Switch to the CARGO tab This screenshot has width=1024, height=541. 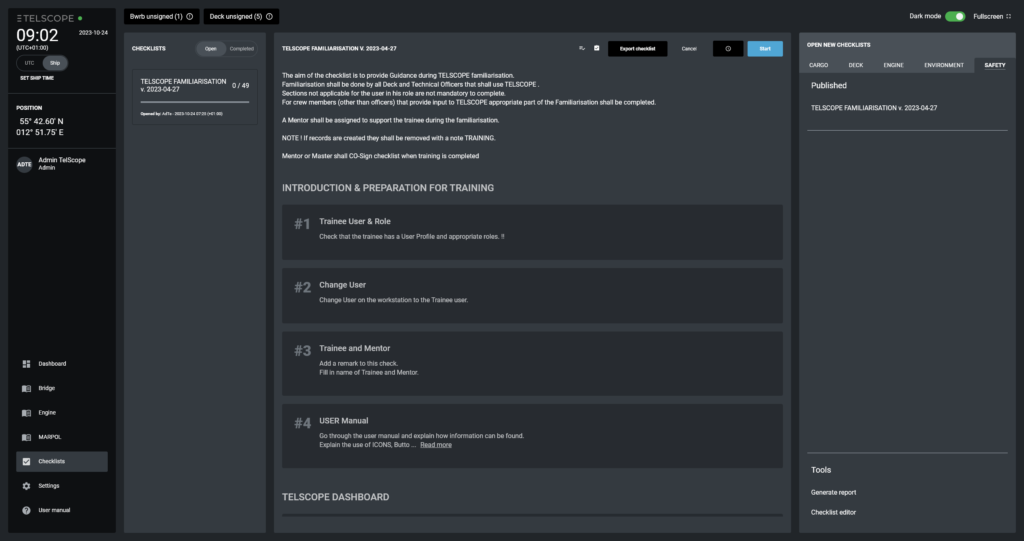(x=818, y=65)
